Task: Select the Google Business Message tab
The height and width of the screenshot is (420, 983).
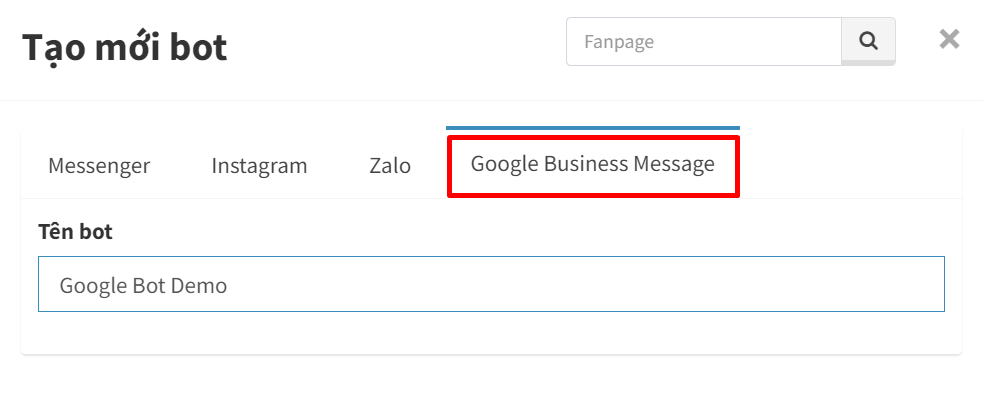Action: (x=592, y=164)
